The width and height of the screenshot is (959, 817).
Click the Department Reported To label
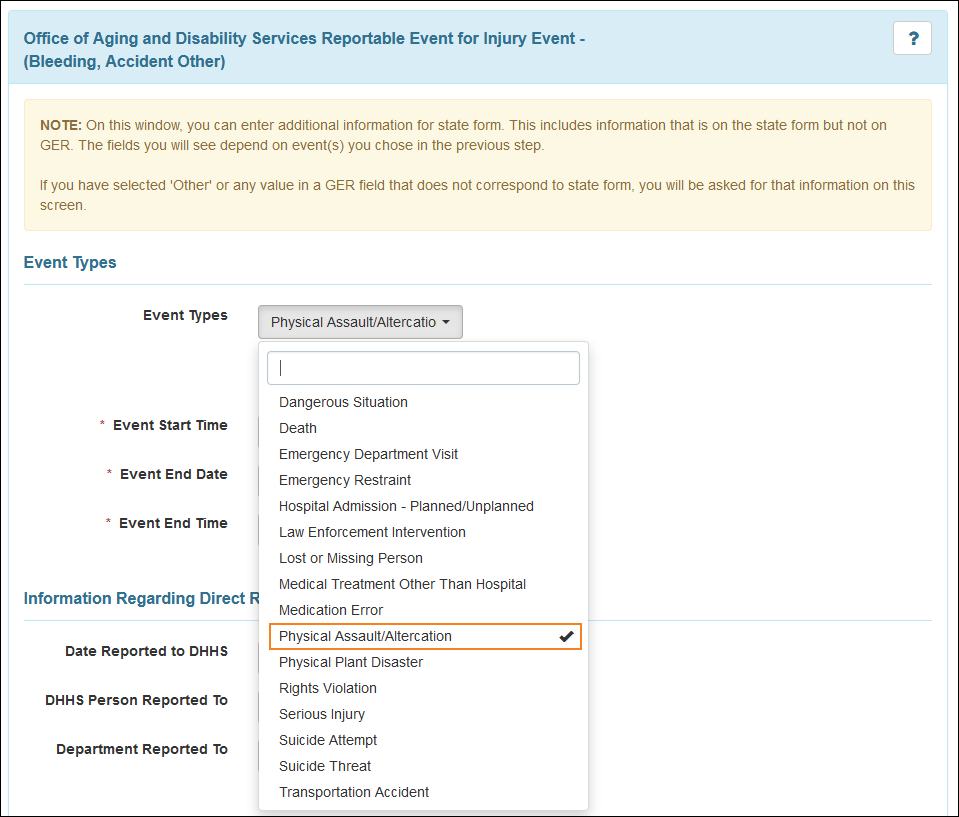point(142,749)
